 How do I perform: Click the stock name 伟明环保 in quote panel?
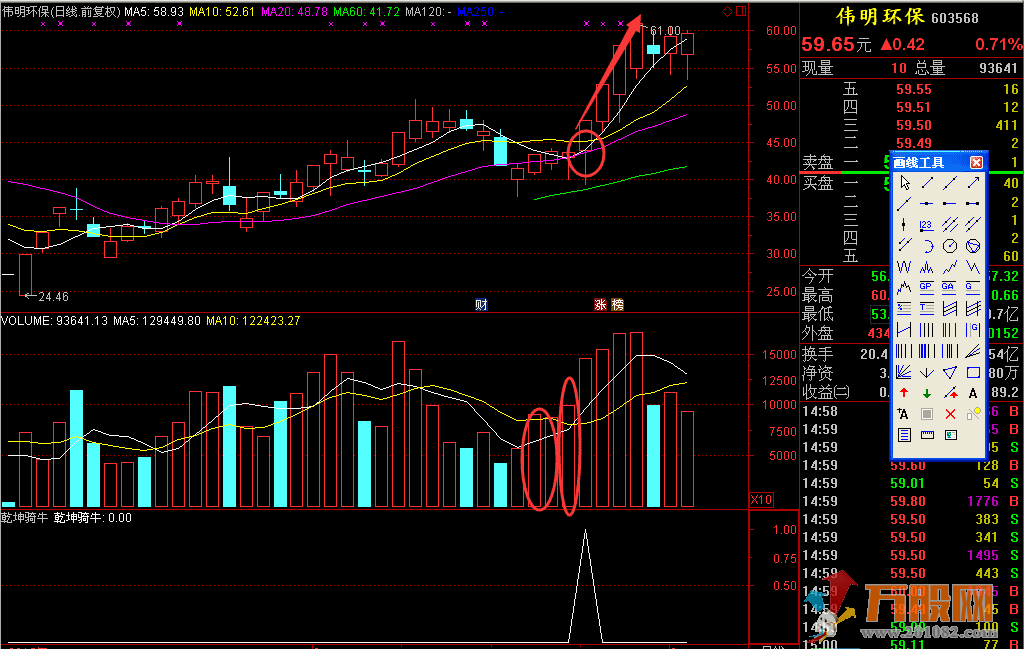(880, 16)
